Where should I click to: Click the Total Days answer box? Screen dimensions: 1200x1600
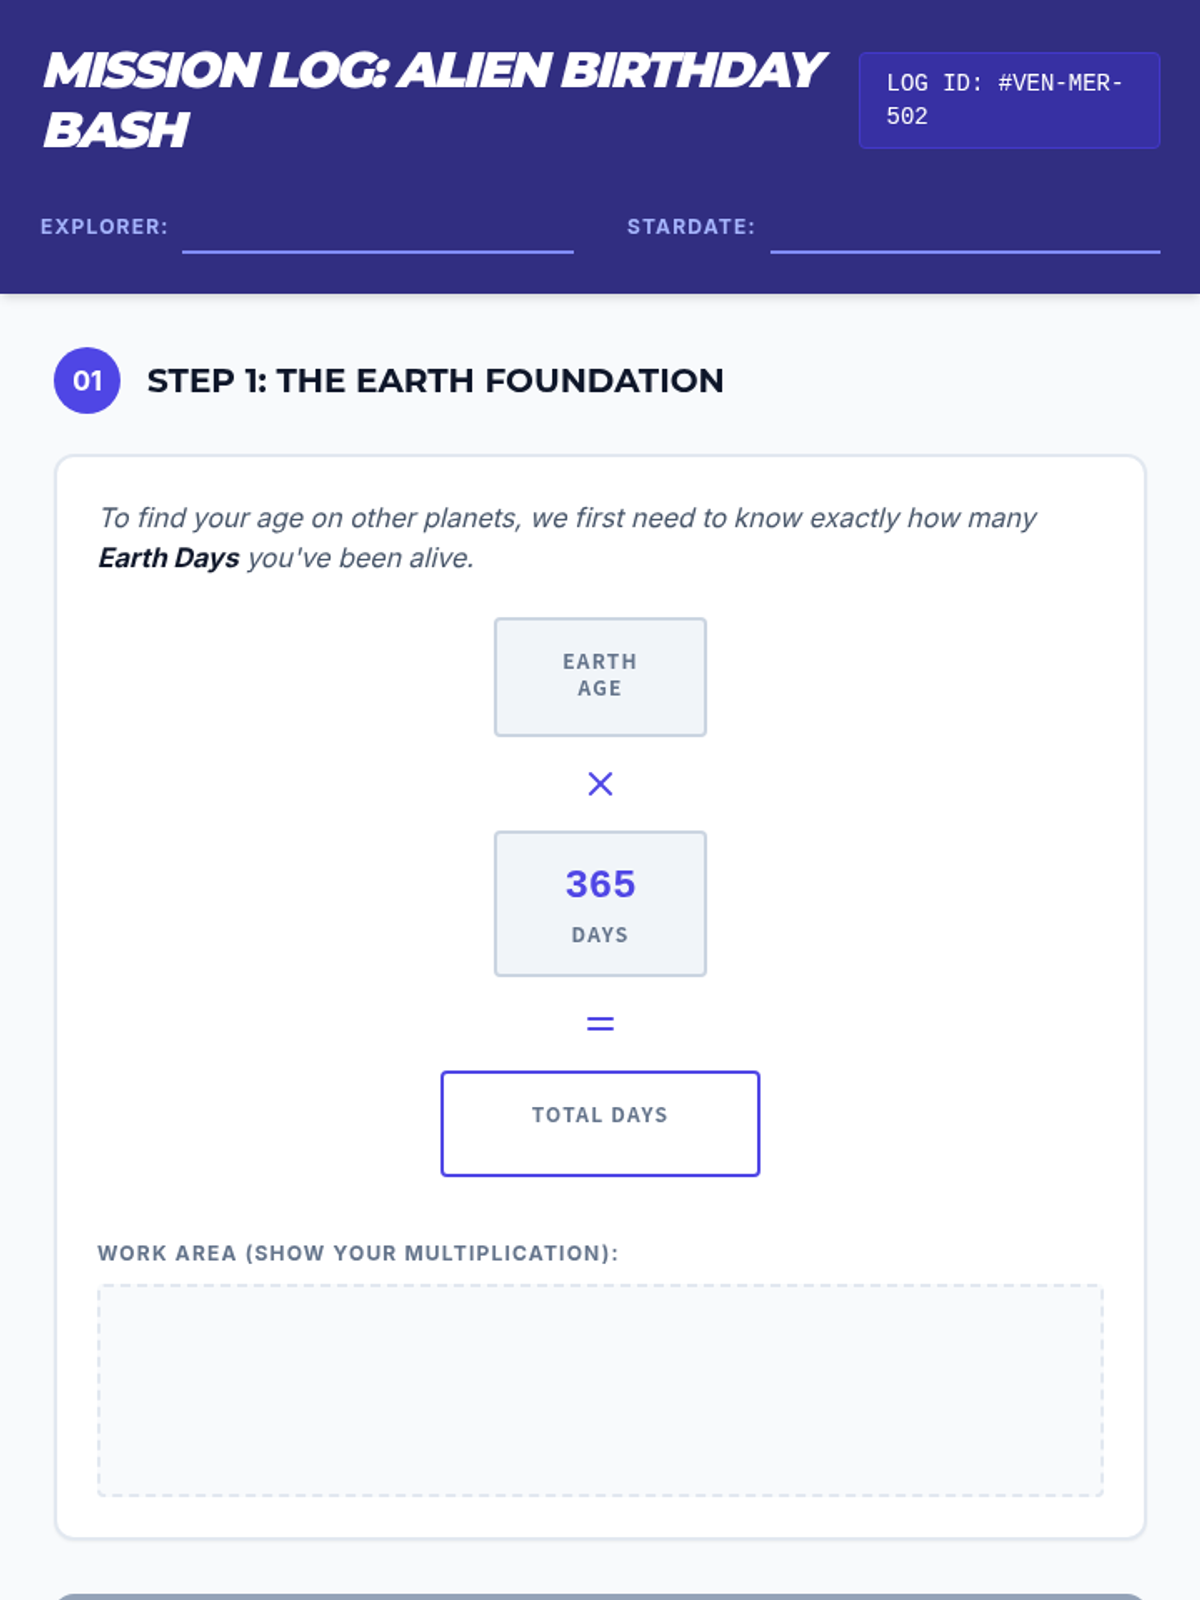click(x=600, y=1124)
